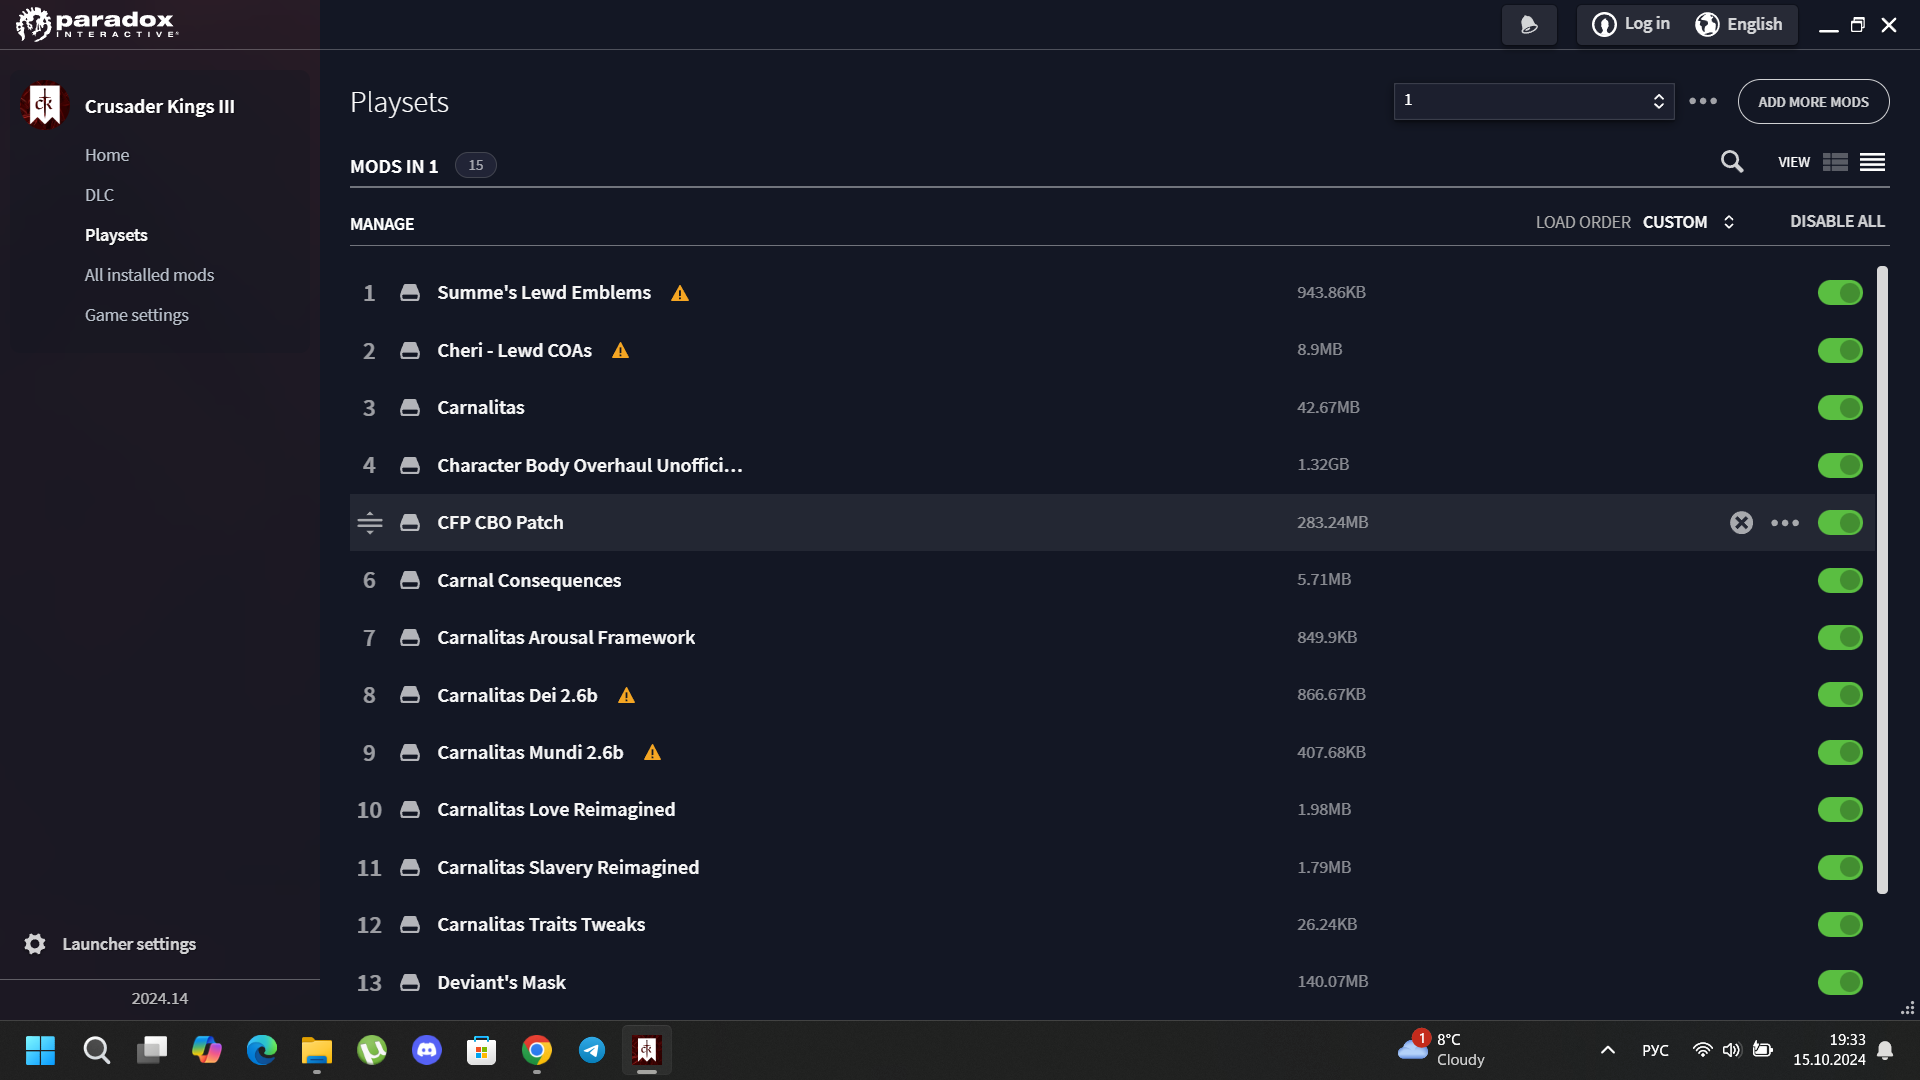
Task: Click local mod icon for Carnalitas
Action: [x=410, y=408]
